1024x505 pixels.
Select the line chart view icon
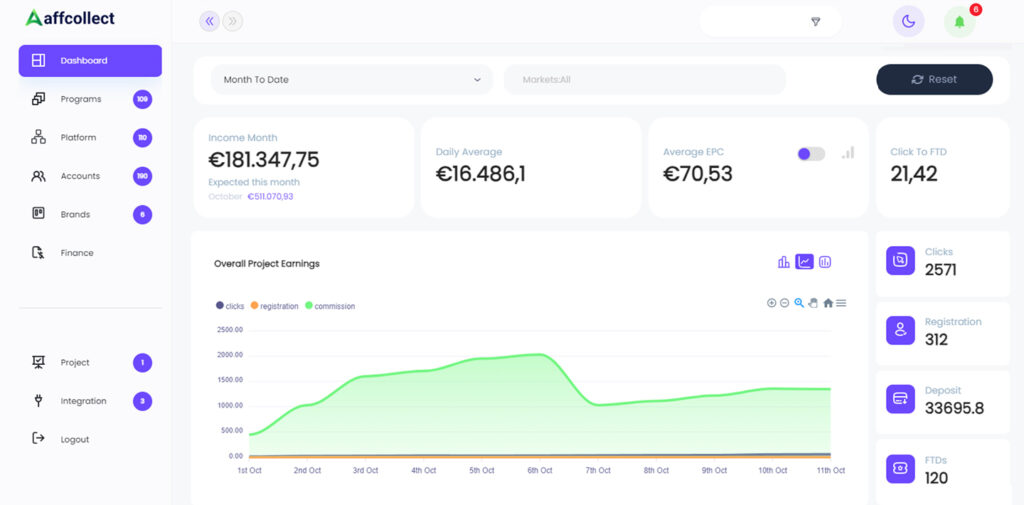coord(805,262)
